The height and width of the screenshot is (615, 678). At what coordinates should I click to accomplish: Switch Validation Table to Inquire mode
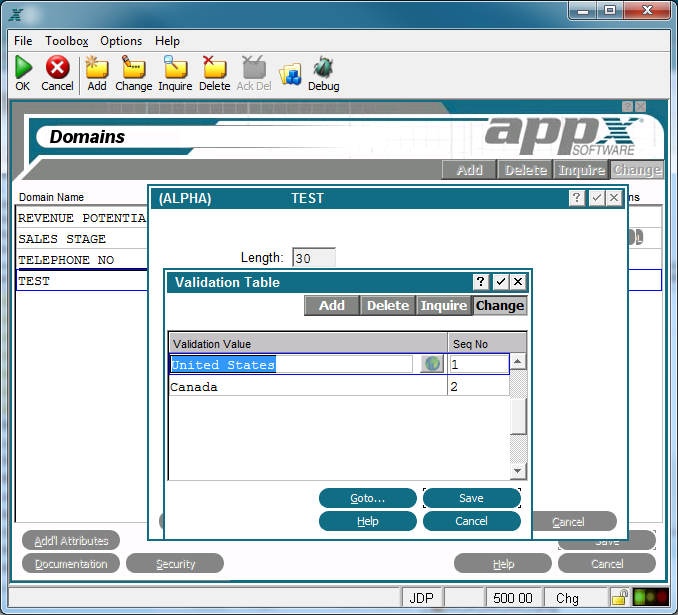[x=444, y=305]
